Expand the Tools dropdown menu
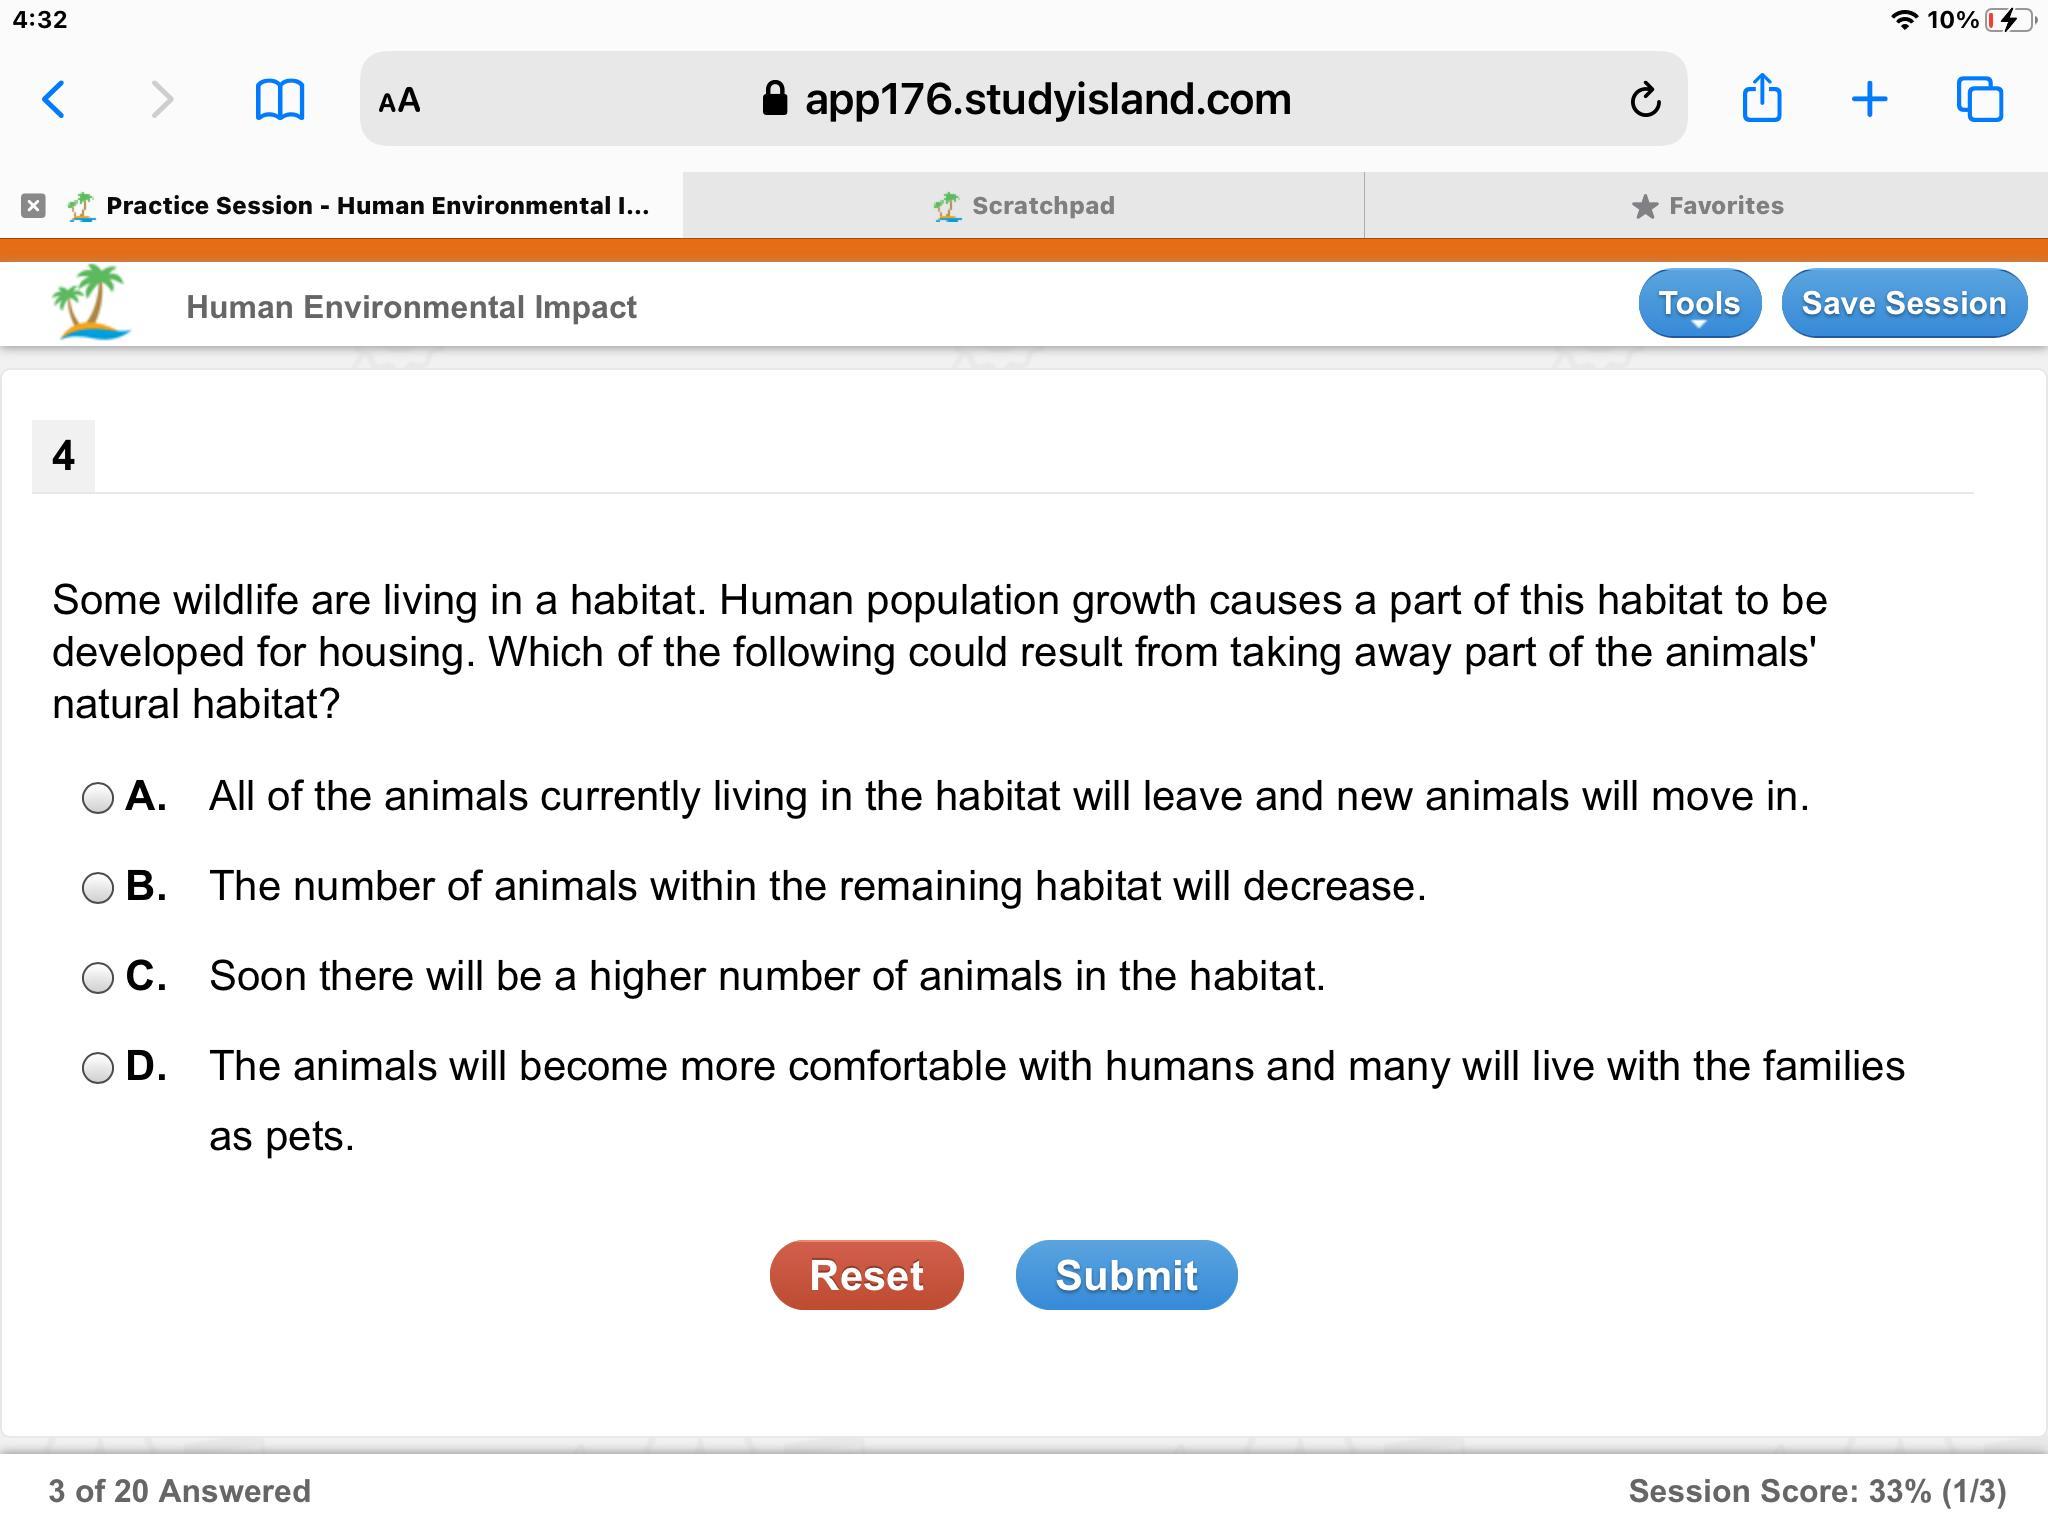 point(1699,303)
